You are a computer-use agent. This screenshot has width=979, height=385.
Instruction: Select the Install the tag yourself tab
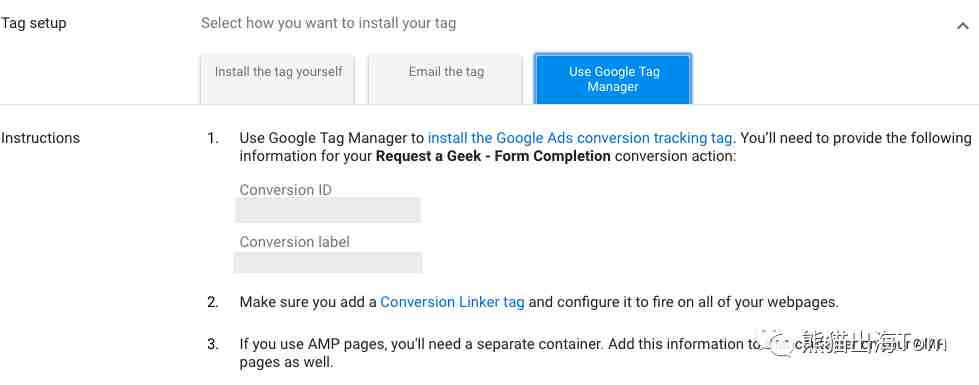[x=278, y=79]
